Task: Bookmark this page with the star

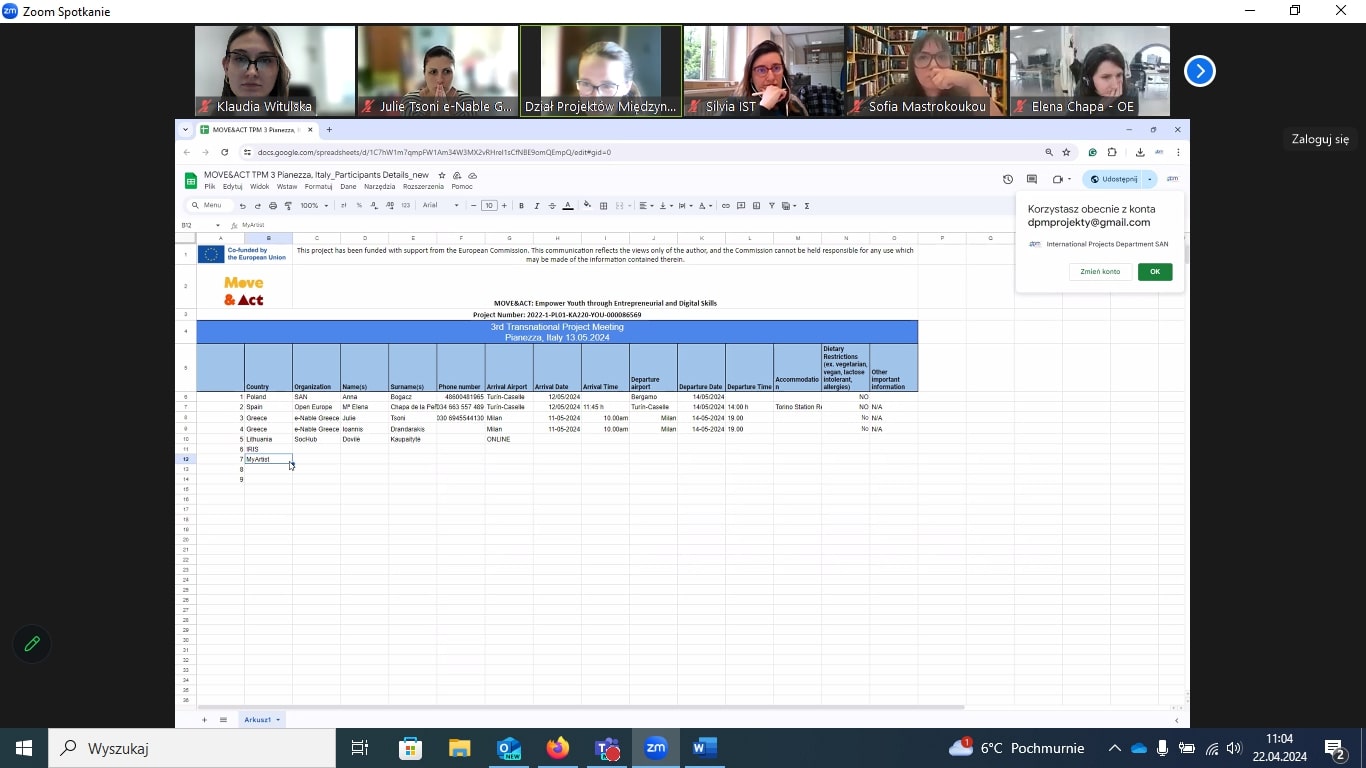Action: 1066,152
